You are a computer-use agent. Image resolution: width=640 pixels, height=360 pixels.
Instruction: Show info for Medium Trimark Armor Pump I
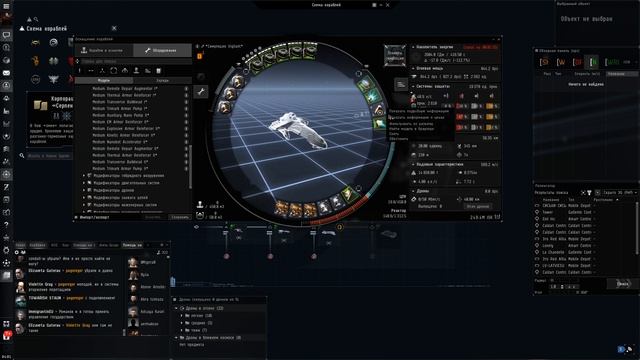point(186,109)
